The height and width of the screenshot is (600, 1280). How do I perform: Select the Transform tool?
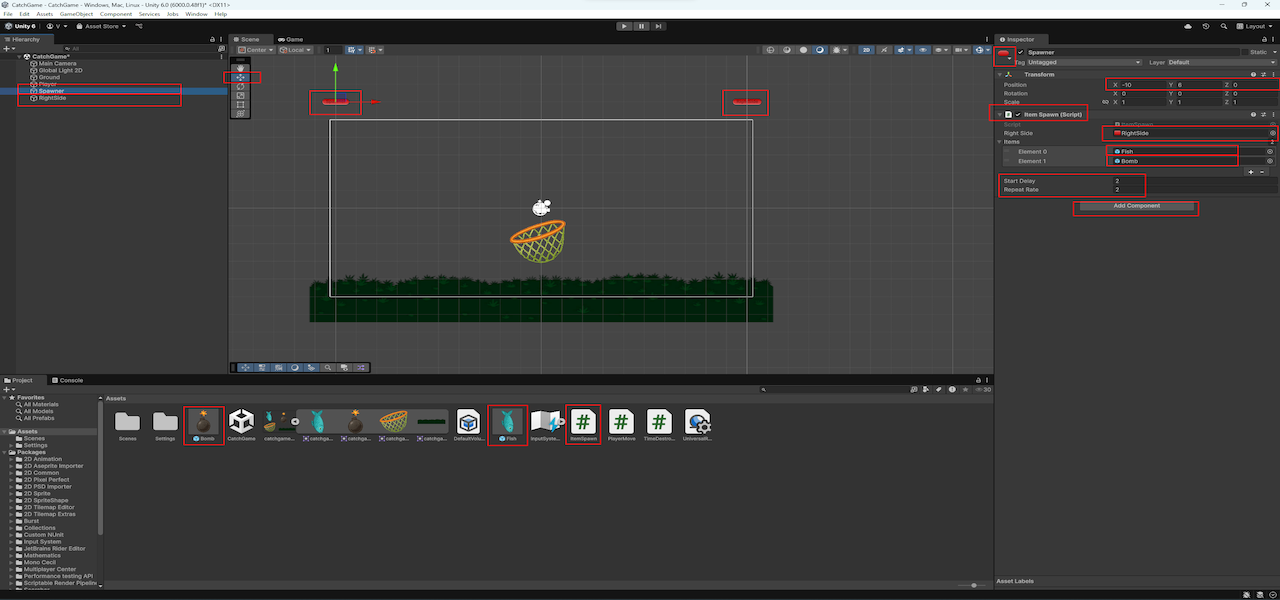[x=240, y=113]
